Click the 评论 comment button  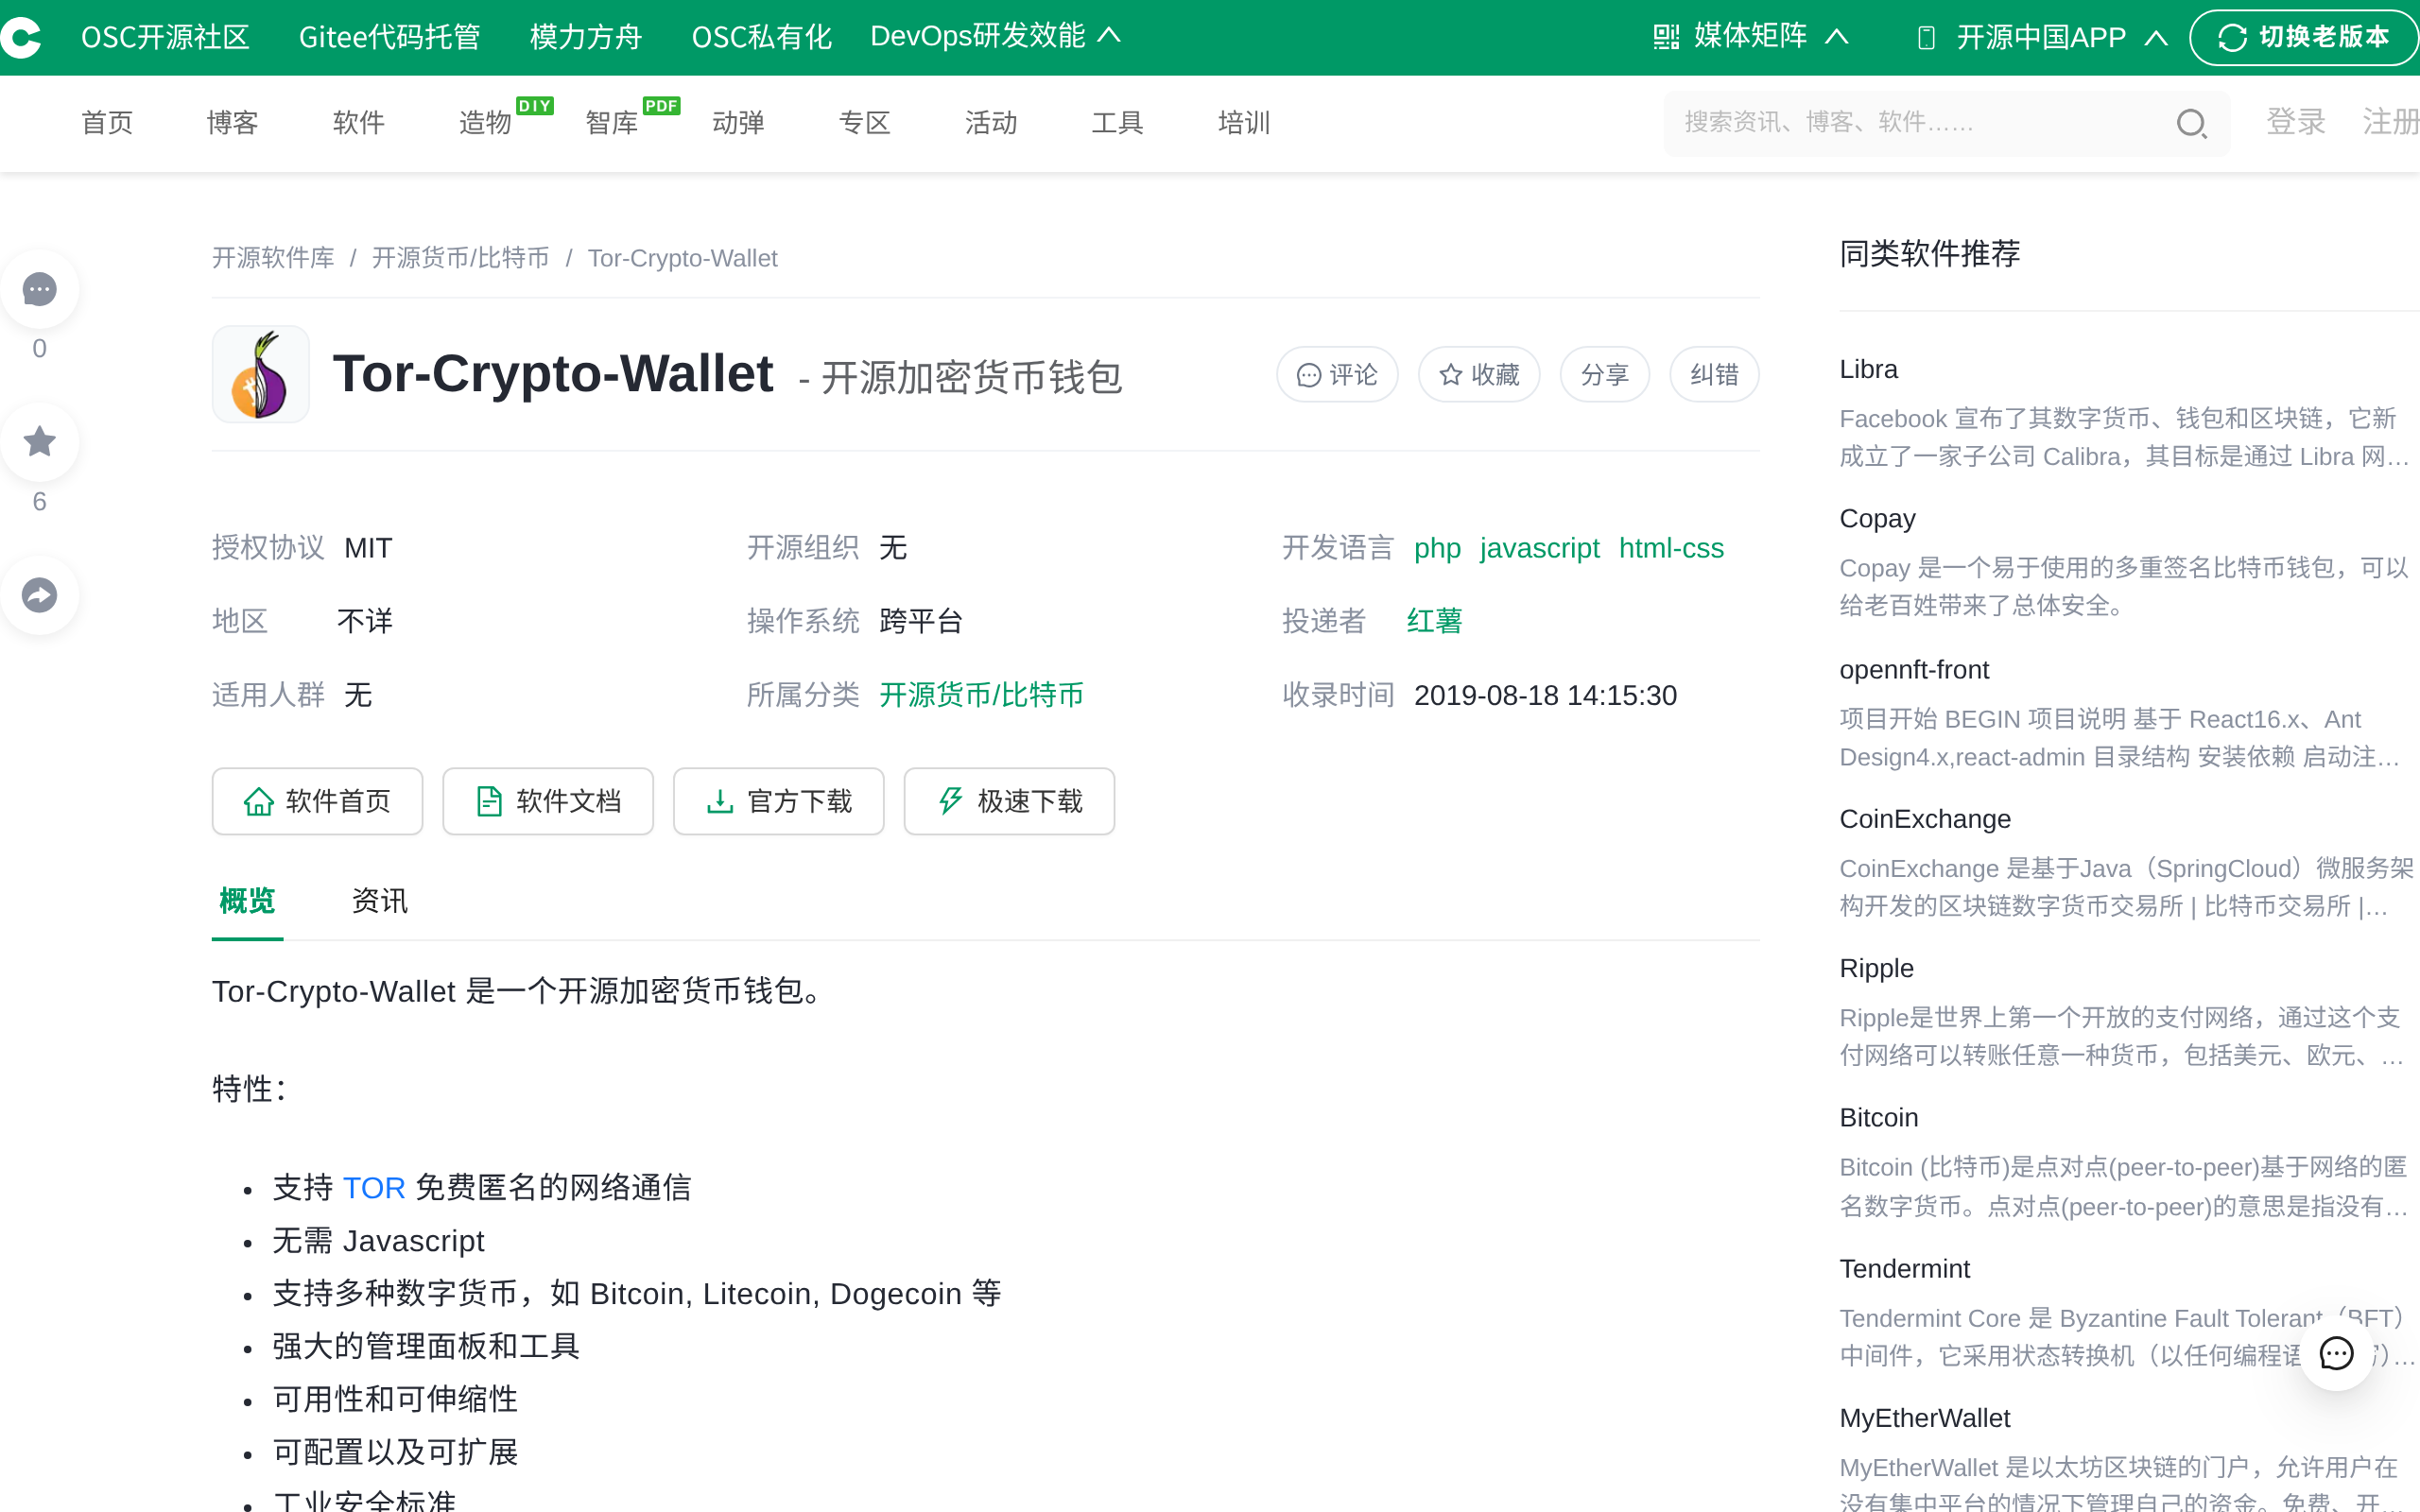pyautogui.click(x=1337, y=375)
